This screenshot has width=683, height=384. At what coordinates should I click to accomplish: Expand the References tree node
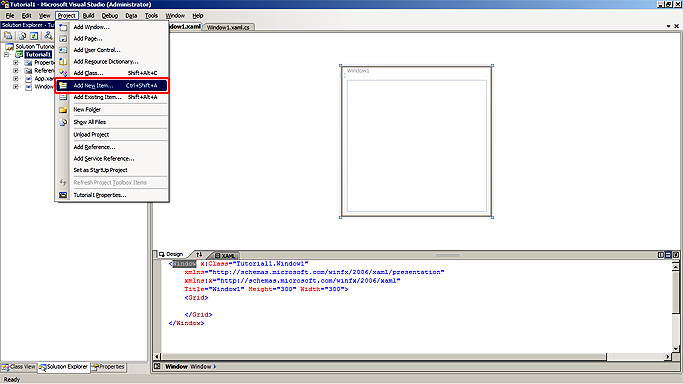pos(16,71)
